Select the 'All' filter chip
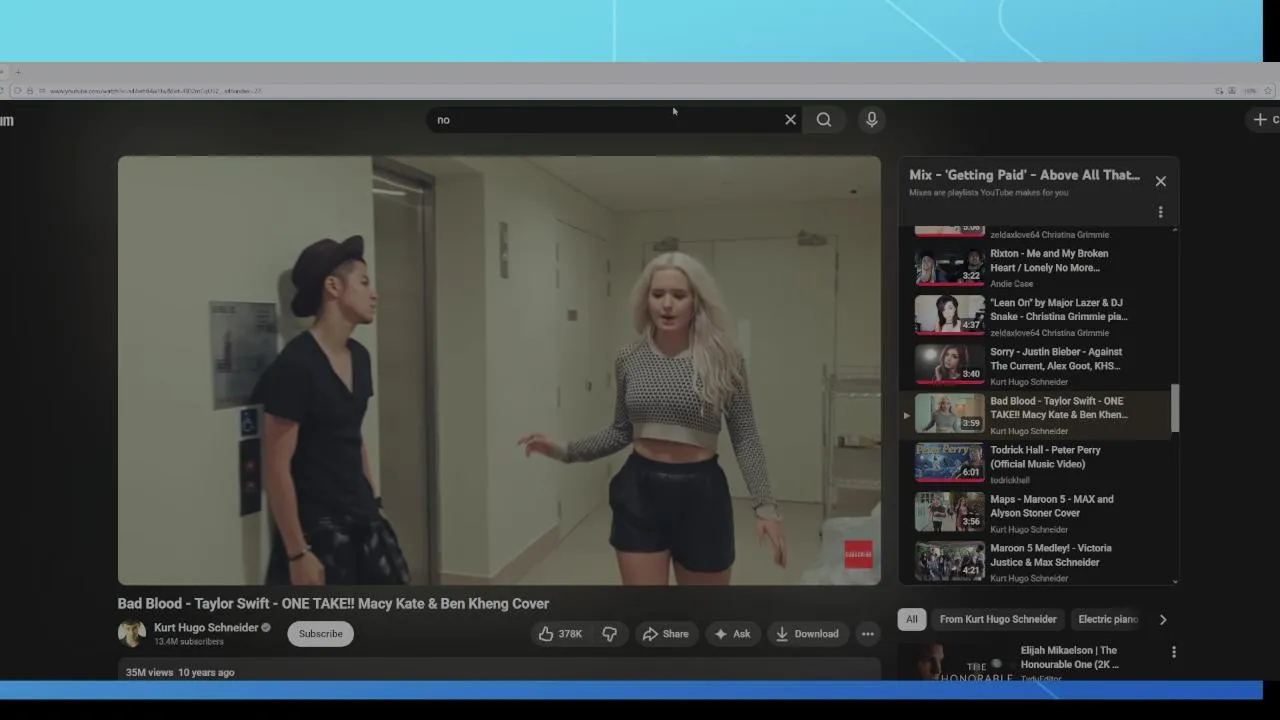 [x=912, y=620]
